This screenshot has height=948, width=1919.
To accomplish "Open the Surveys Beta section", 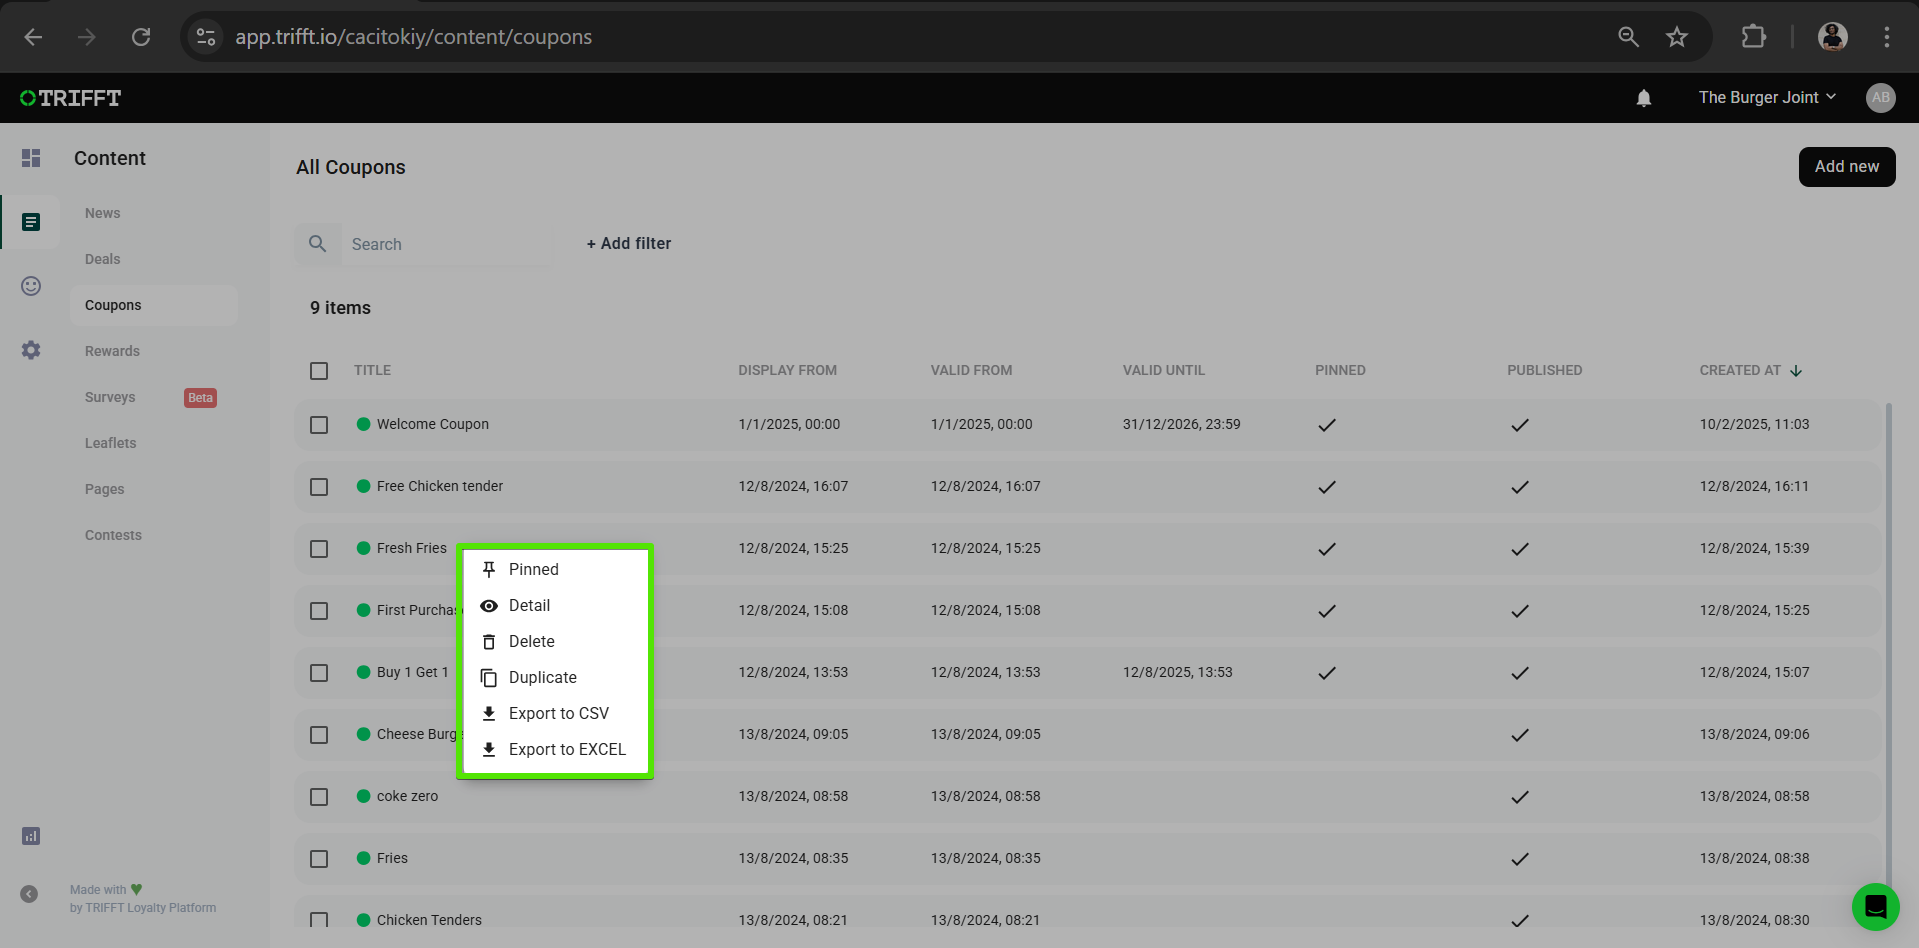I will click(x=153, y=397).
